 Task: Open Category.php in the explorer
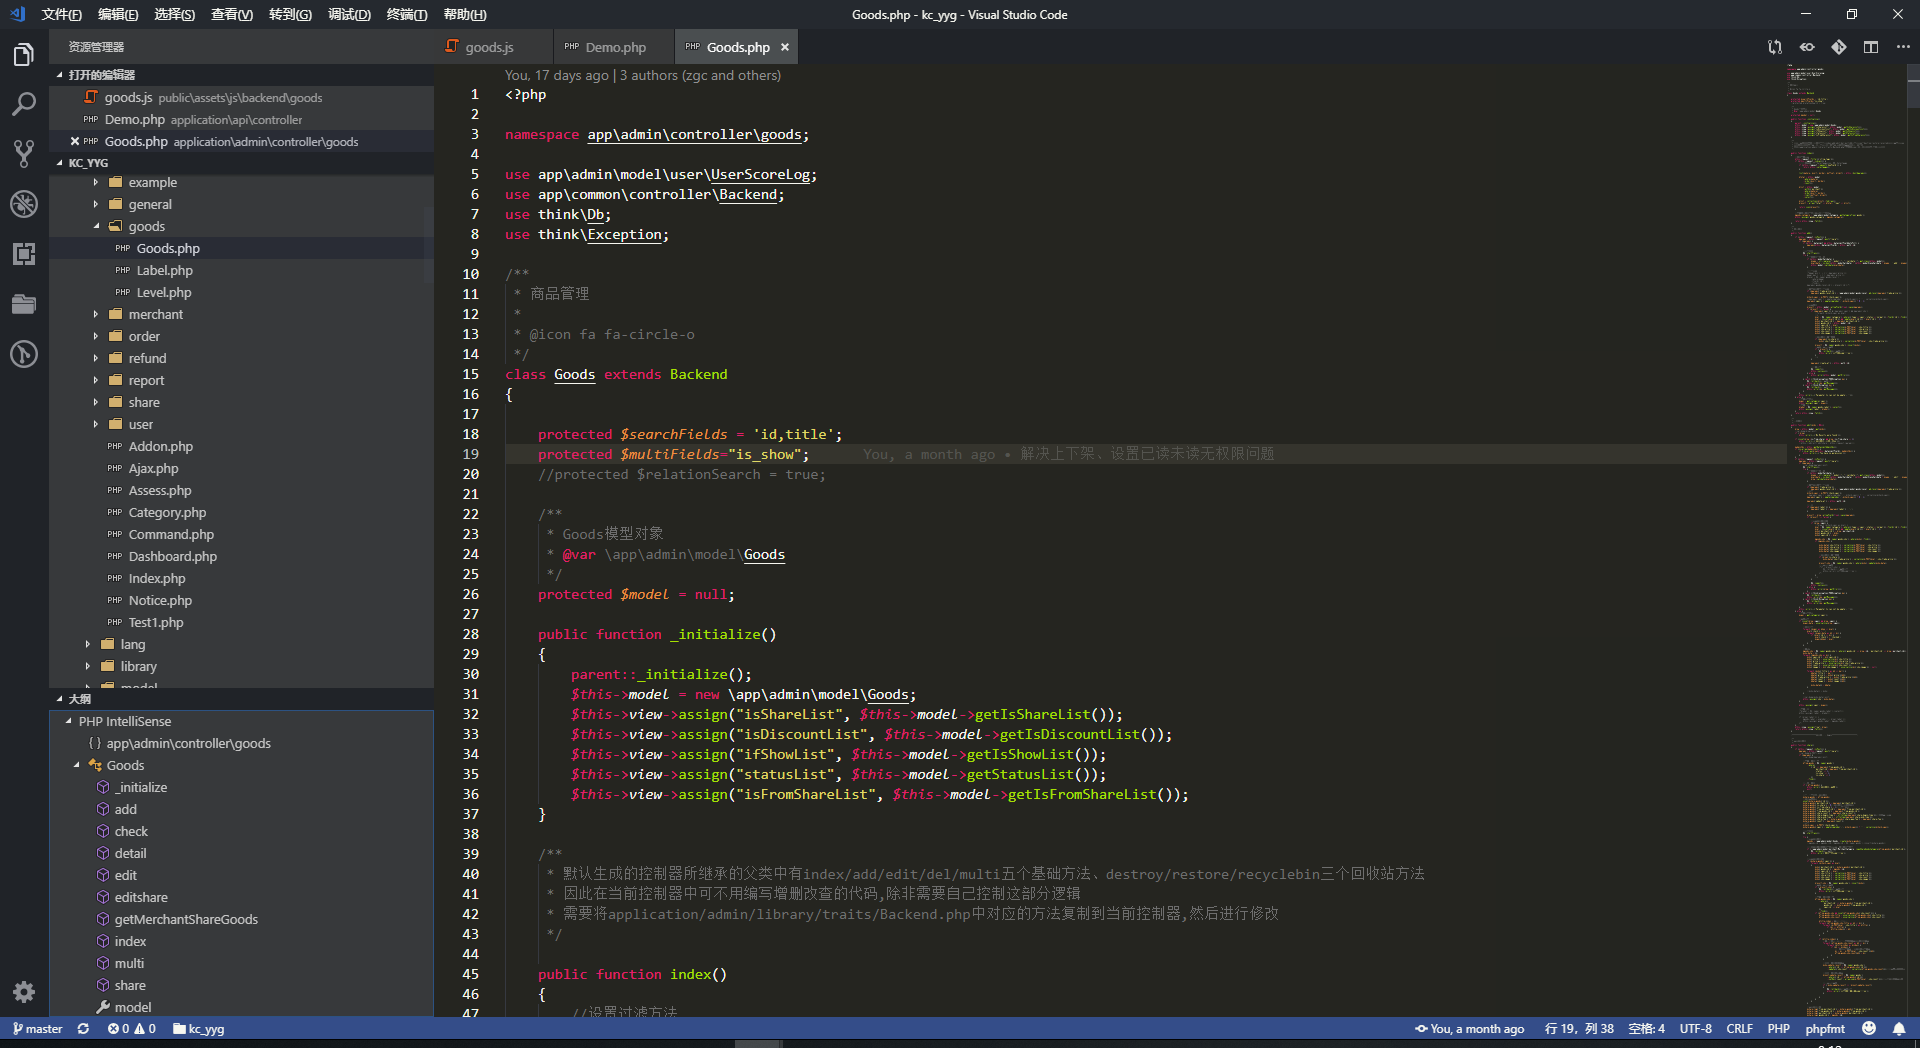[x=167, y=512]
